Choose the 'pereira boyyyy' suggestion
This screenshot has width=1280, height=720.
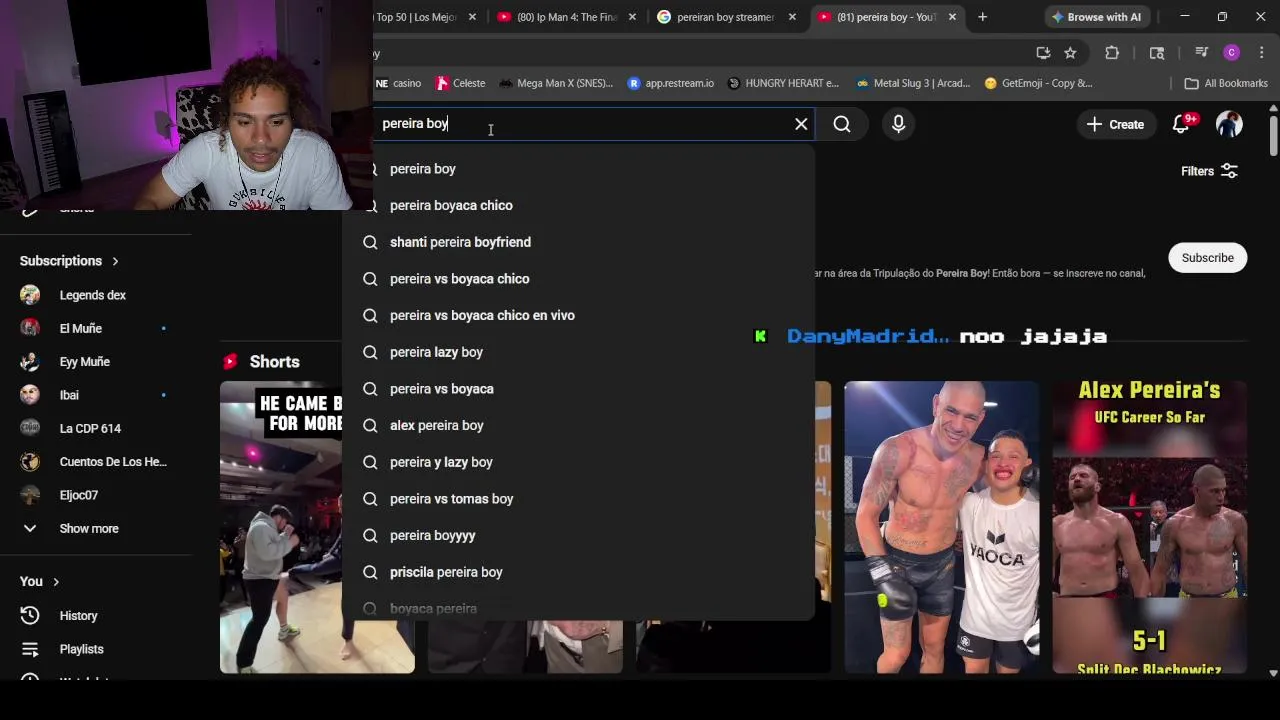[578, 535]
